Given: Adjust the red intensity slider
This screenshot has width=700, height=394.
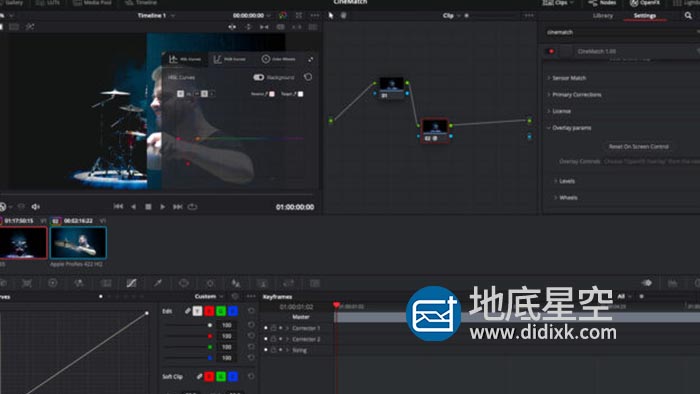Looking at the screenshot, I should point(187,336).
